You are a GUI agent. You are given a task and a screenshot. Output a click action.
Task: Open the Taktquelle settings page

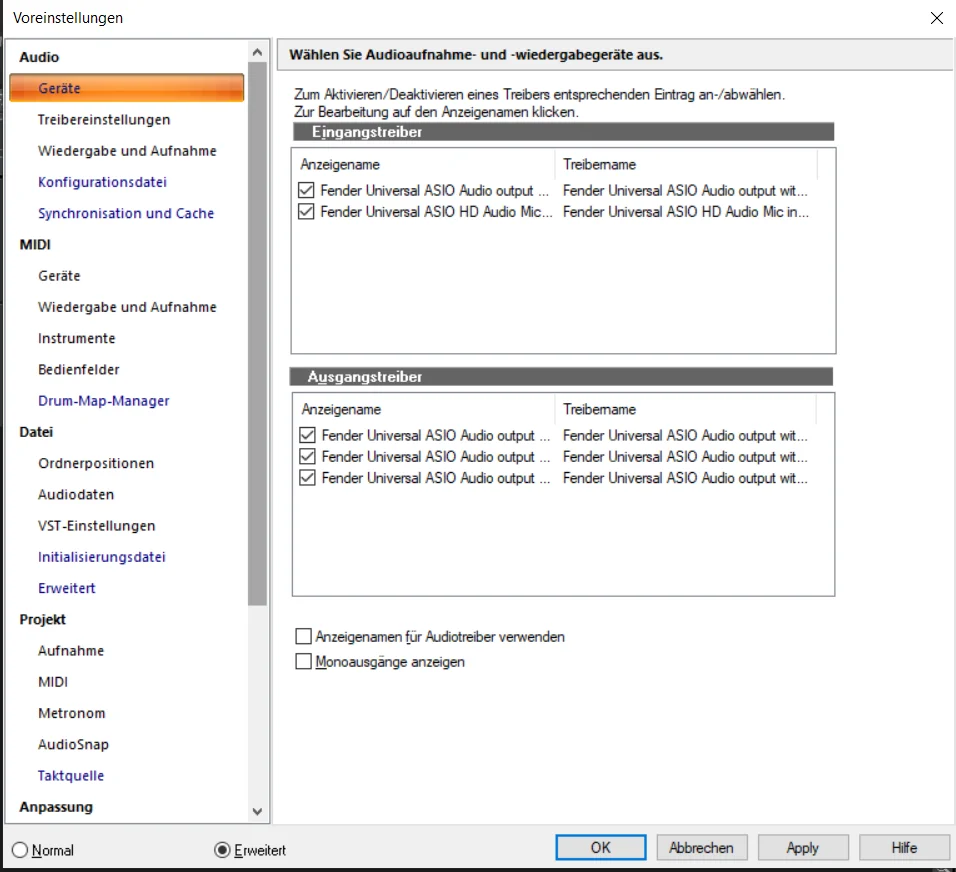71,776
